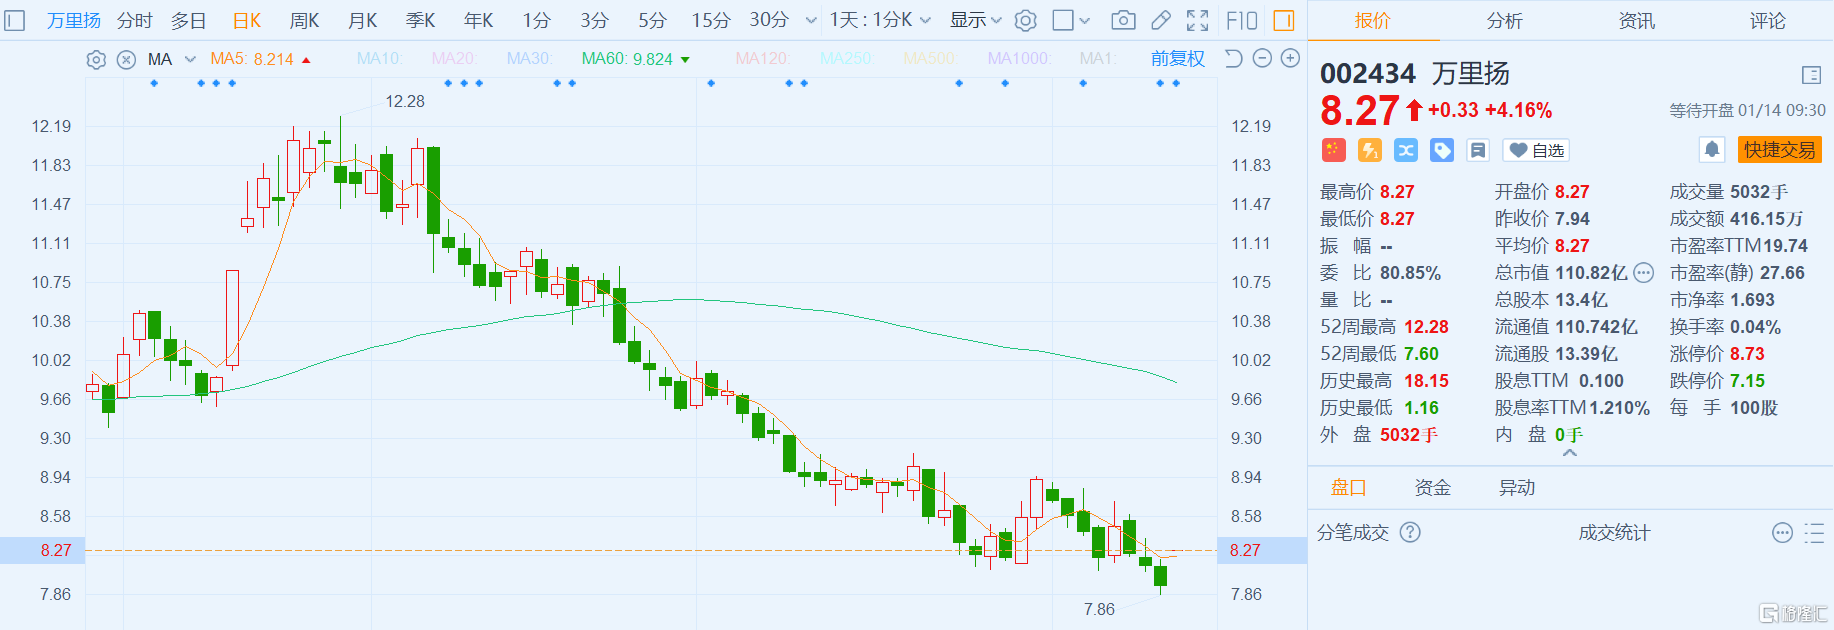Toggle MA120 indicator line
Image resolution: width=1834 pixels, height=630 pixels.
762,59
